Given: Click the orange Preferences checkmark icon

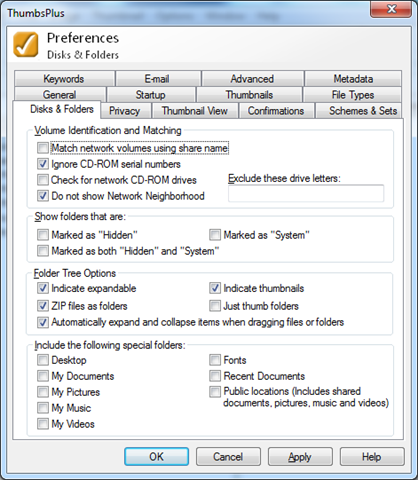Looking at the screenshot, I should (x=26, y=44).
